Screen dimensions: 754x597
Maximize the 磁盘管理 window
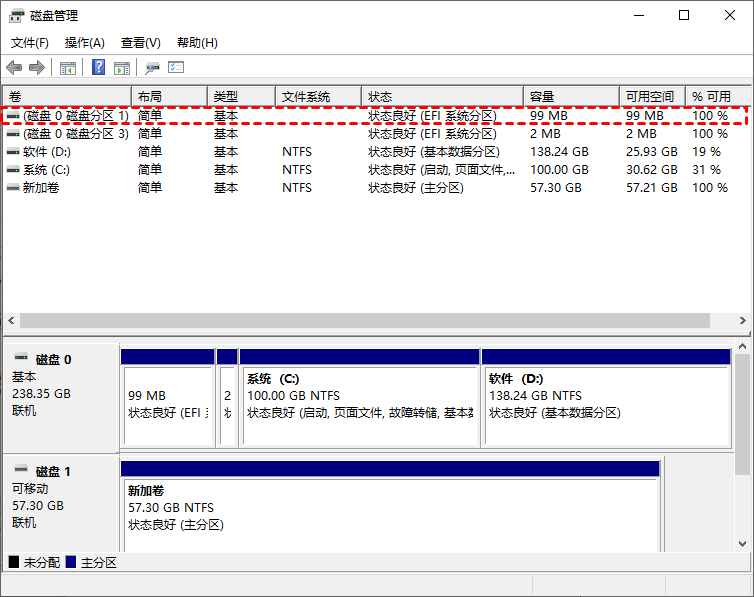tap(684, 15)
